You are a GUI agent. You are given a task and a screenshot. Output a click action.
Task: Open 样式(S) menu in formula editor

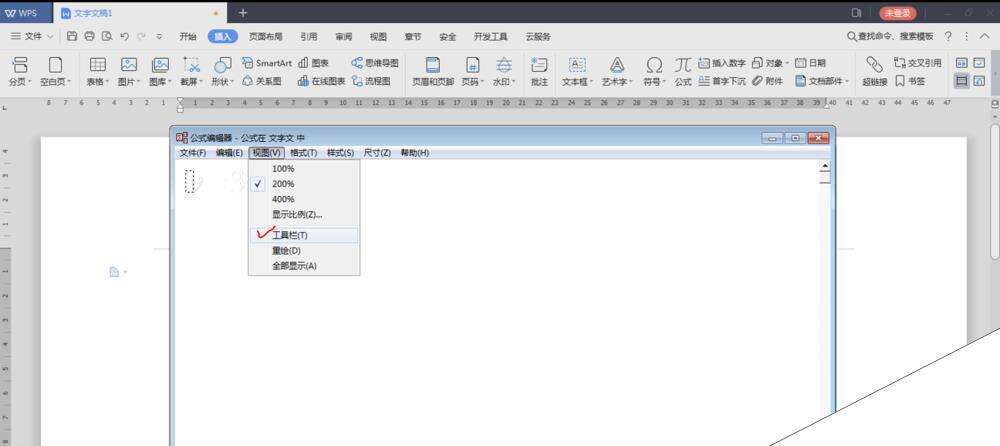coord(340,153)
